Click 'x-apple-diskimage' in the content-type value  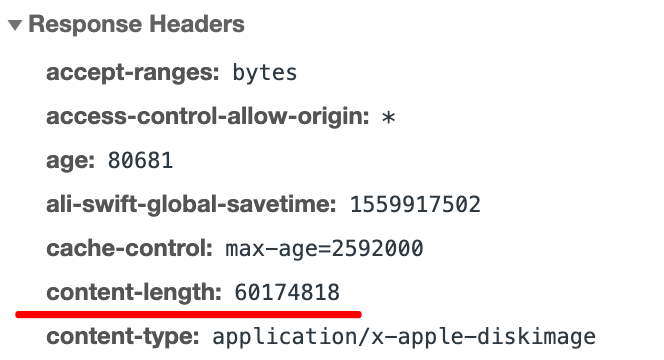coord(483,338)
